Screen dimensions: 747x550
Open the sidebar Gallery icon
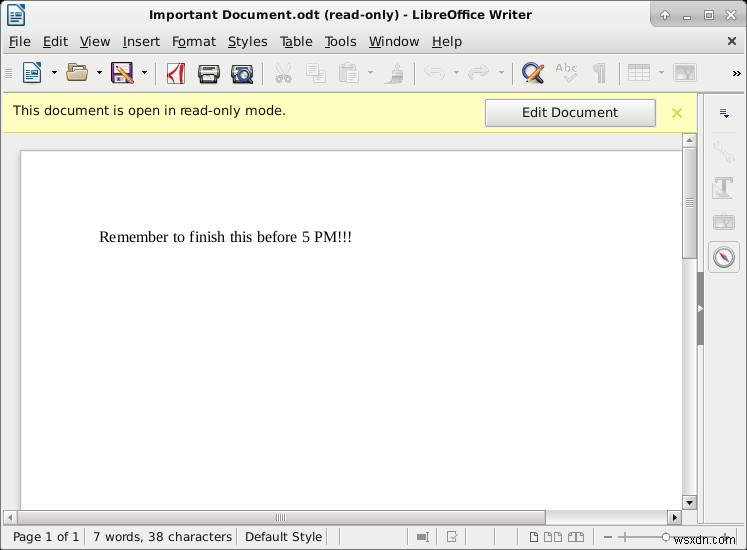pyautogui.click(x=724, y=222)
